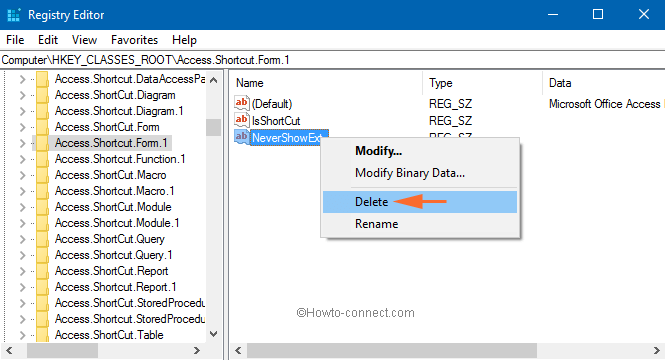Click the address bar registry path

(x=145, y=60)
